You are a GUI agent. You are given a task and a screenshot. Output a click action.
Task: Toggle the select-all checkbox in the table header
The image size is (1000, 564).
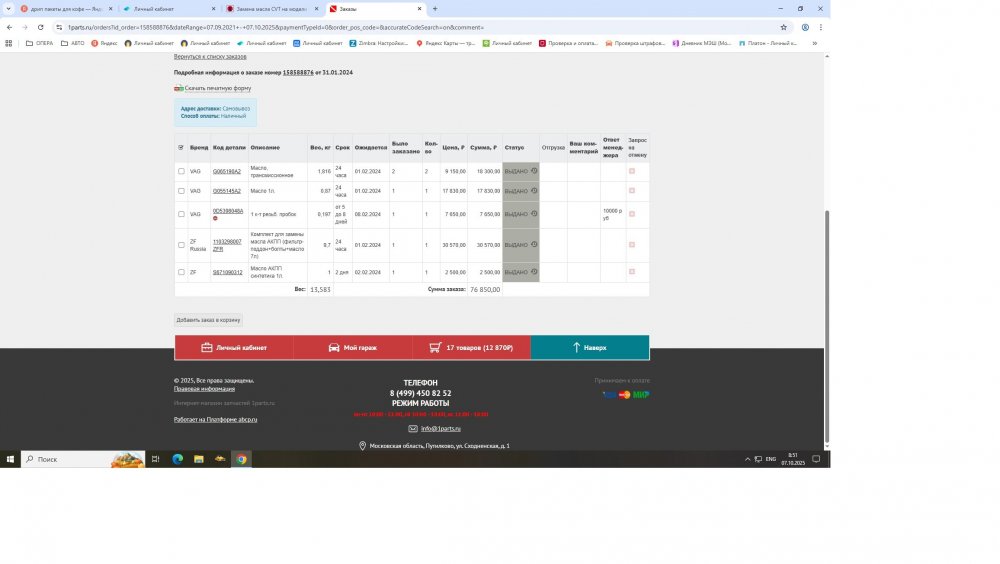click(x=181, y=147)
